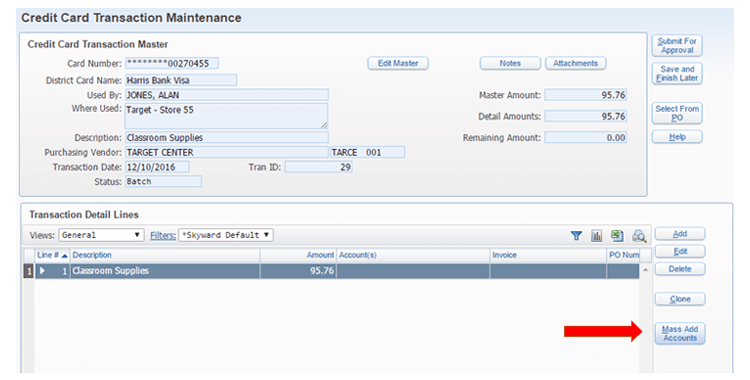Open the chart icon in detail toolbar
Screen dimensions: 750x380
596,235
